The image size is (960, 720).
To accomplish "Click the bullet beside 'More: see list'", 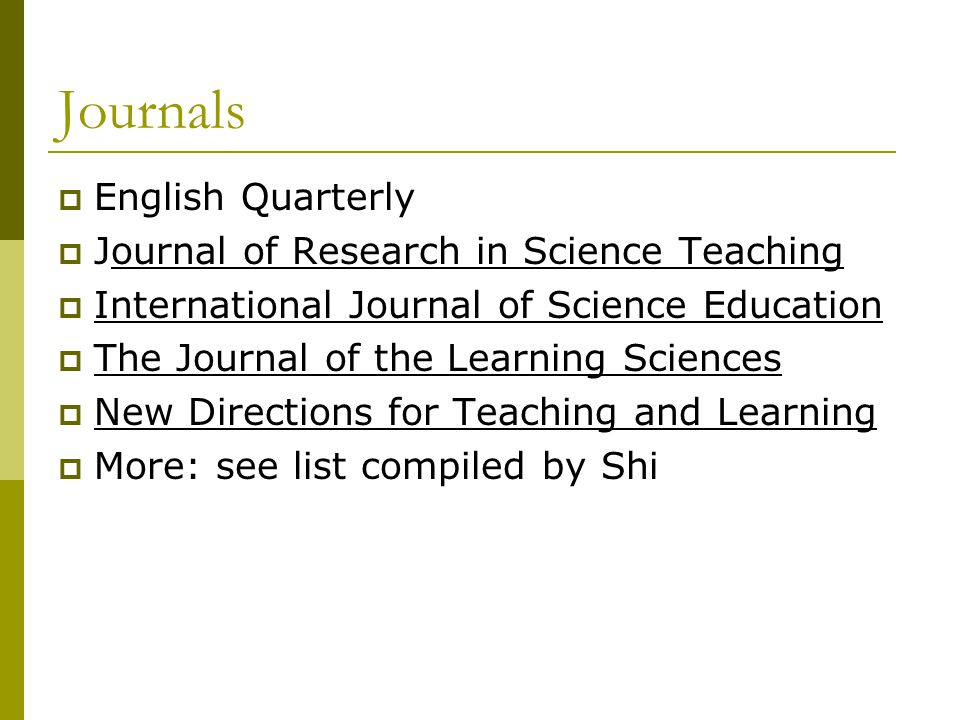I will 70,469.
